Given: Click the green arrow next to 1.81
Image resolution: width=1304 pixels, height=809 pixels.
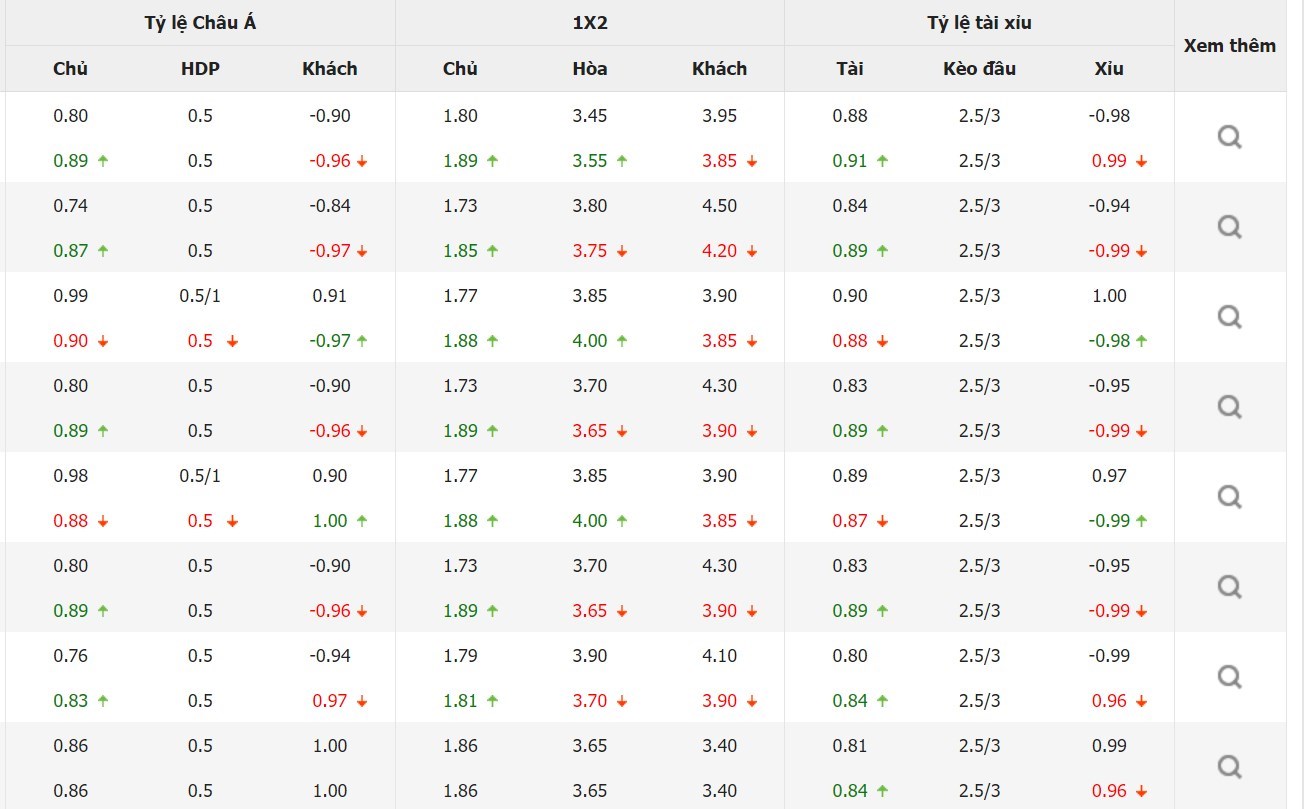Looking at the screenshot, I should pyautogui.click(x=492, y=701).
